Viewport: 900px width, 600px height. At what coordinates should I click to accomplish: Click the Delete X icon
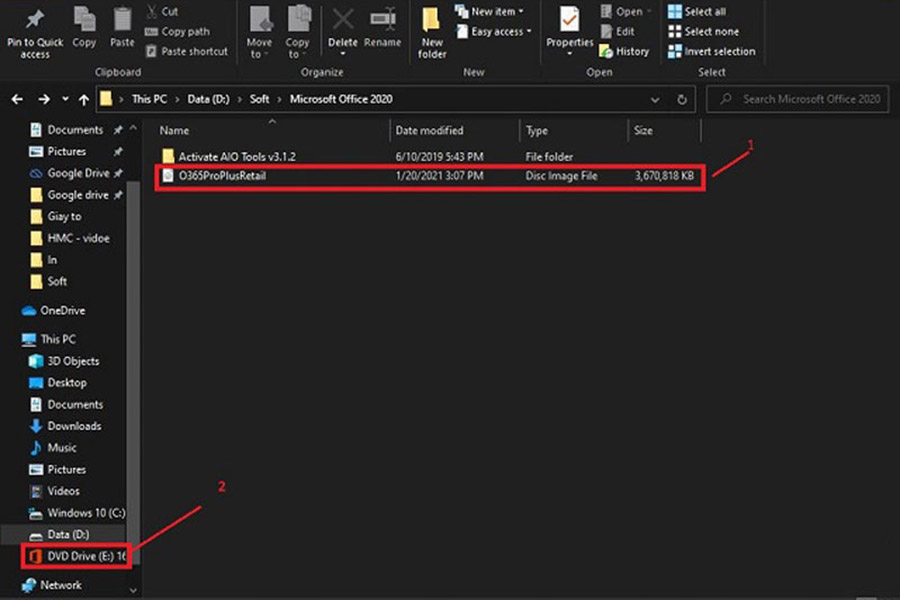[x=343, y=20]
